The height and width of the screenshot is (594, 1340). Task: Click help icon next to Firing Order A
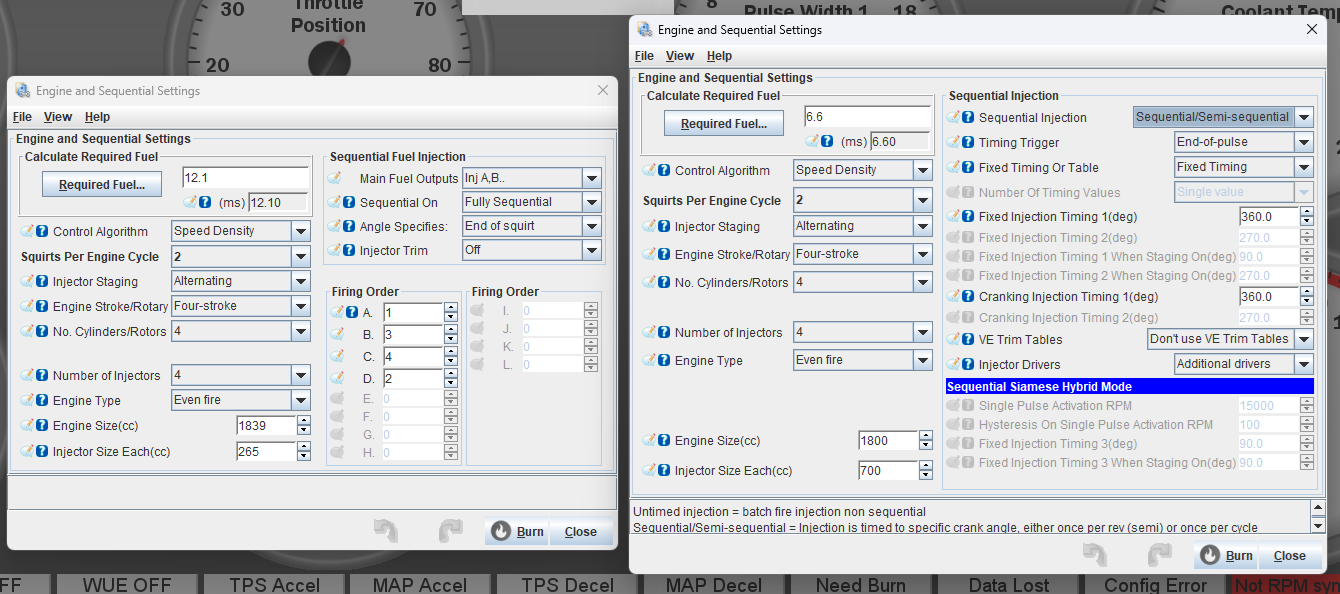tap(351, 313)
